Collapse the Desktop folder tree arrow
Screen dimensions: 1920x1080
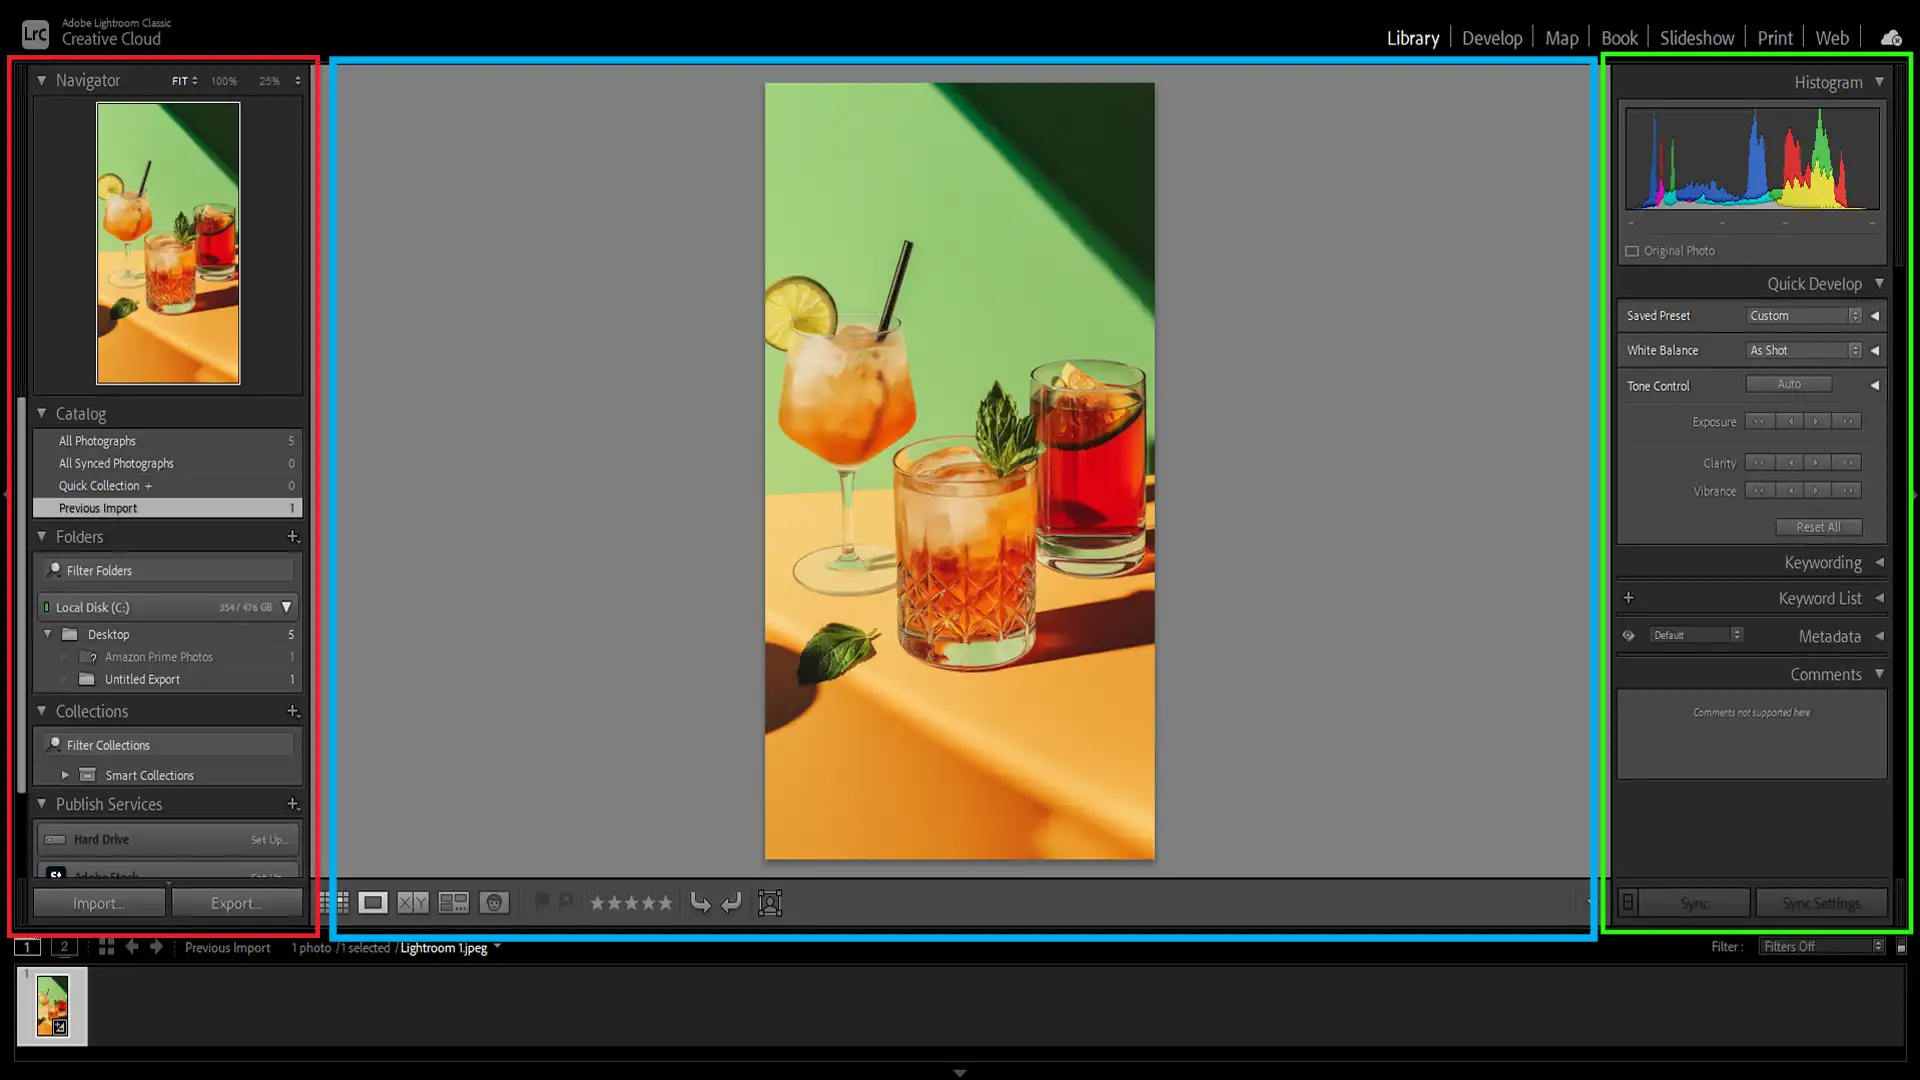[47, 634]
